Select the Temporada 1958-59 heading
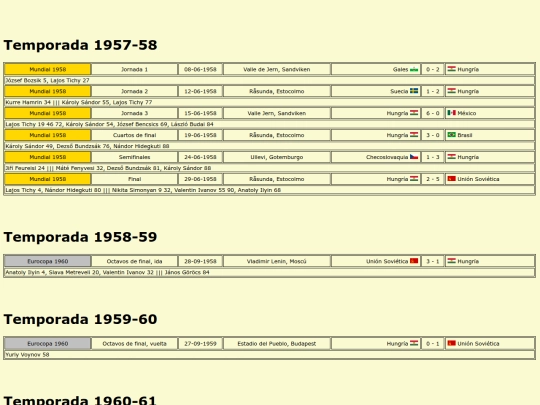This screenshot has width=540, height=405. [x=80, y=237]
